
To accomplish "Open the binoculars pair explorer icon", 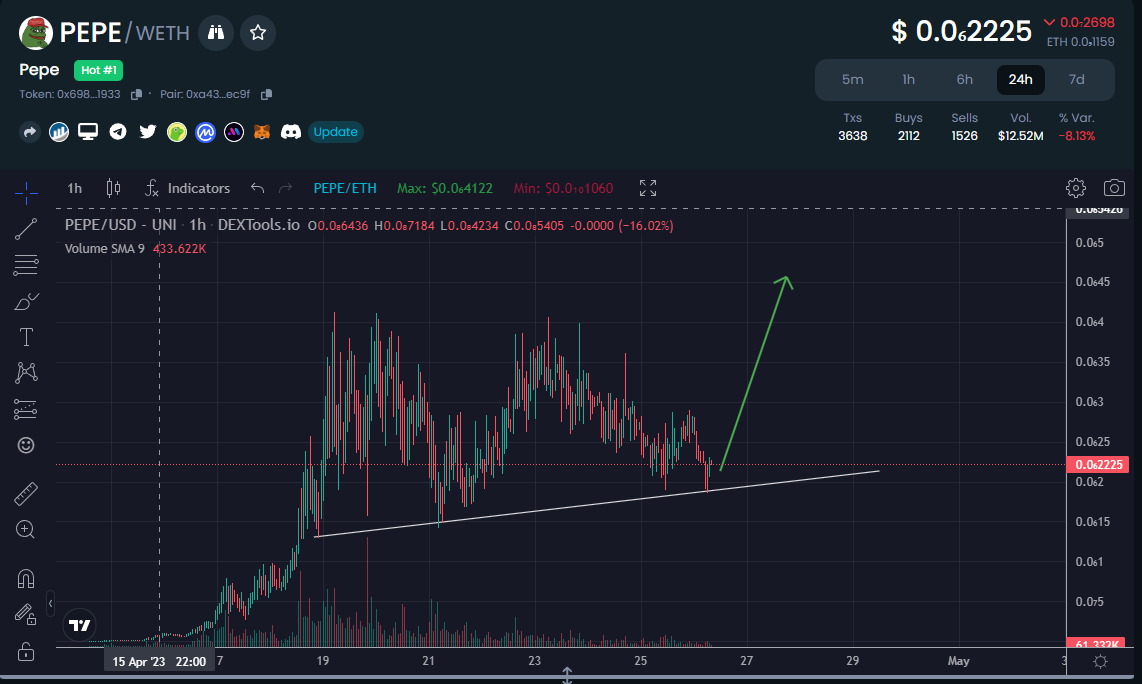I will tap(216, 33).
